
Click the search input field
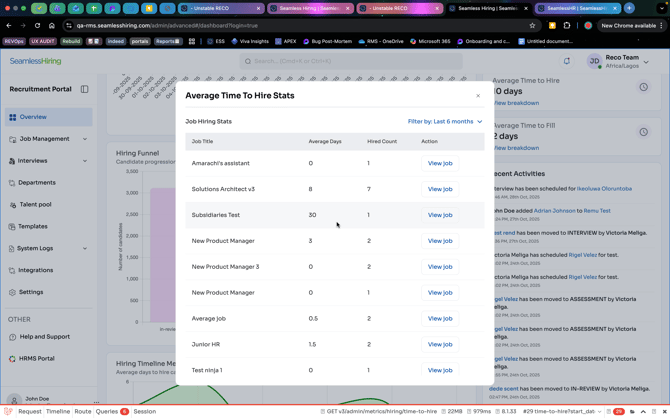click(x=350, y=61)
